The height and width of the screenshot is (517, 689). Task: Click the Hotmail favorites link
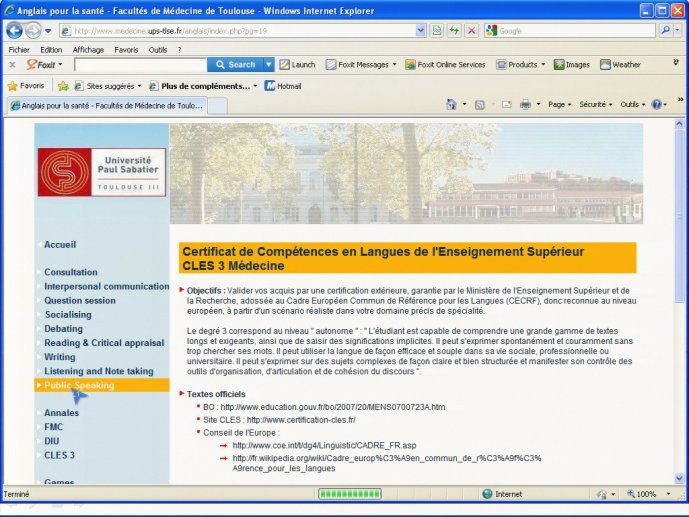[283, 86]
